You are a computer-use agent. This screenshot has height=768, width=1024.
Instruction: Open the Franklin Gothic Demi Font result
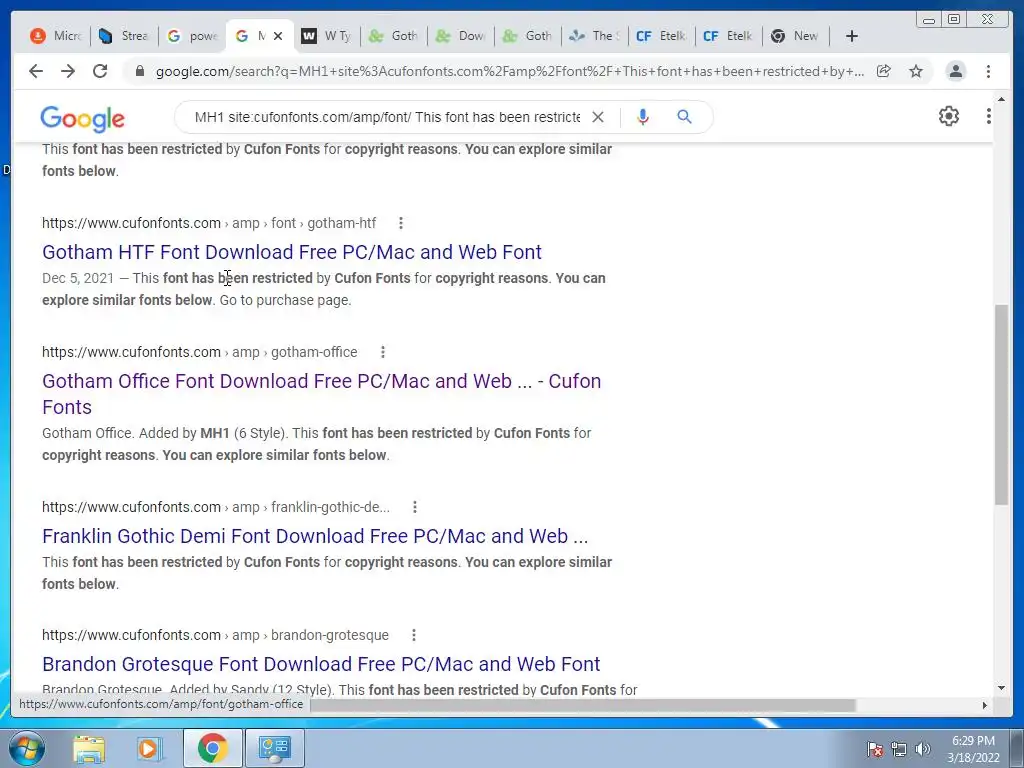tap(315, 536)
